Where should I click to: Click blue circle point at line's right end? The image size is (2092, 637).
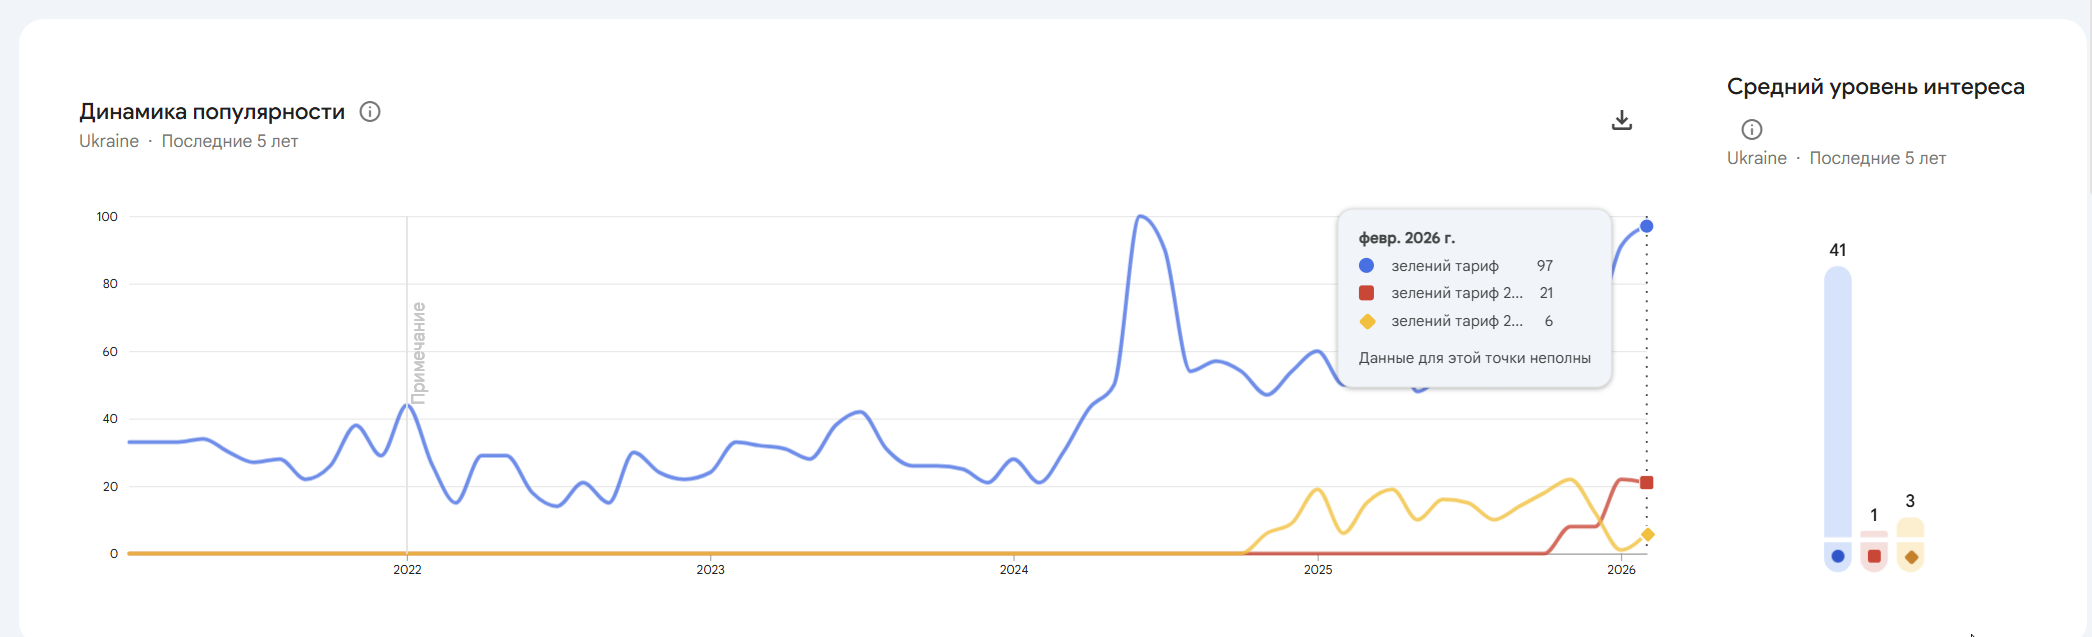pos(1647,226)
